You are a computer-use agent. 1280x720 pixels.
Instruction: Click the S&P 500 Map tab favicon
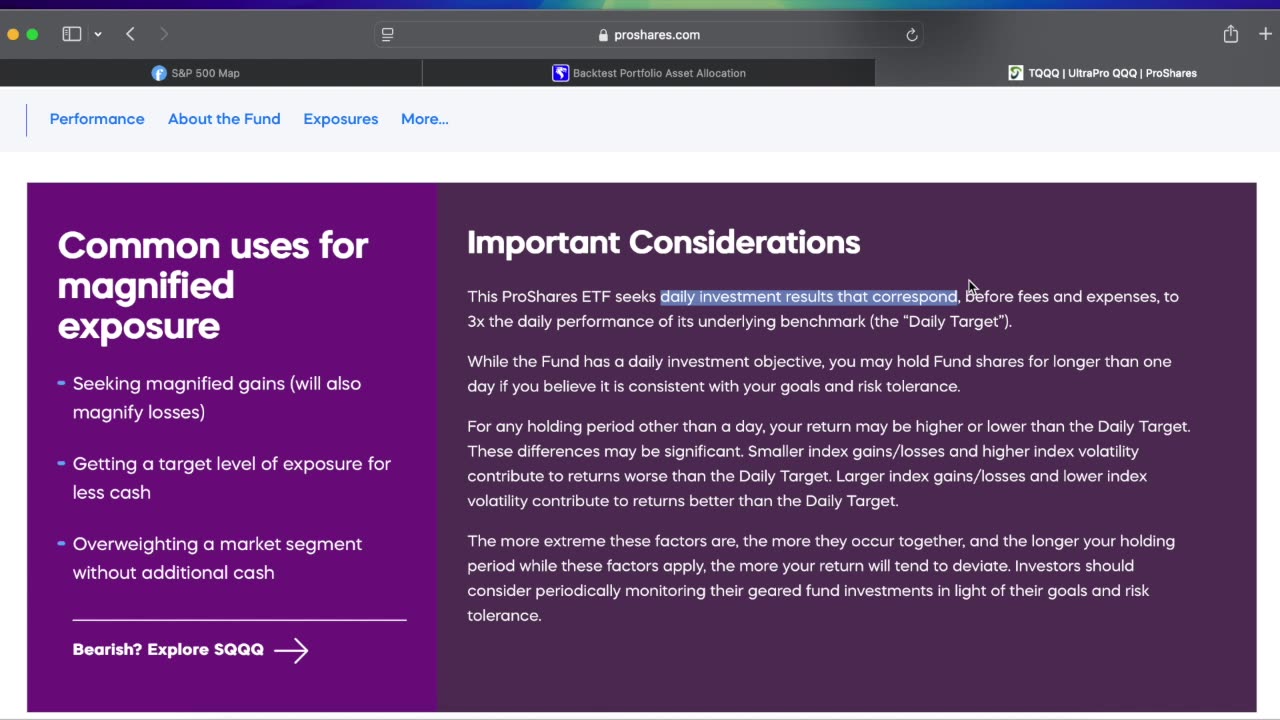(159, 73)
